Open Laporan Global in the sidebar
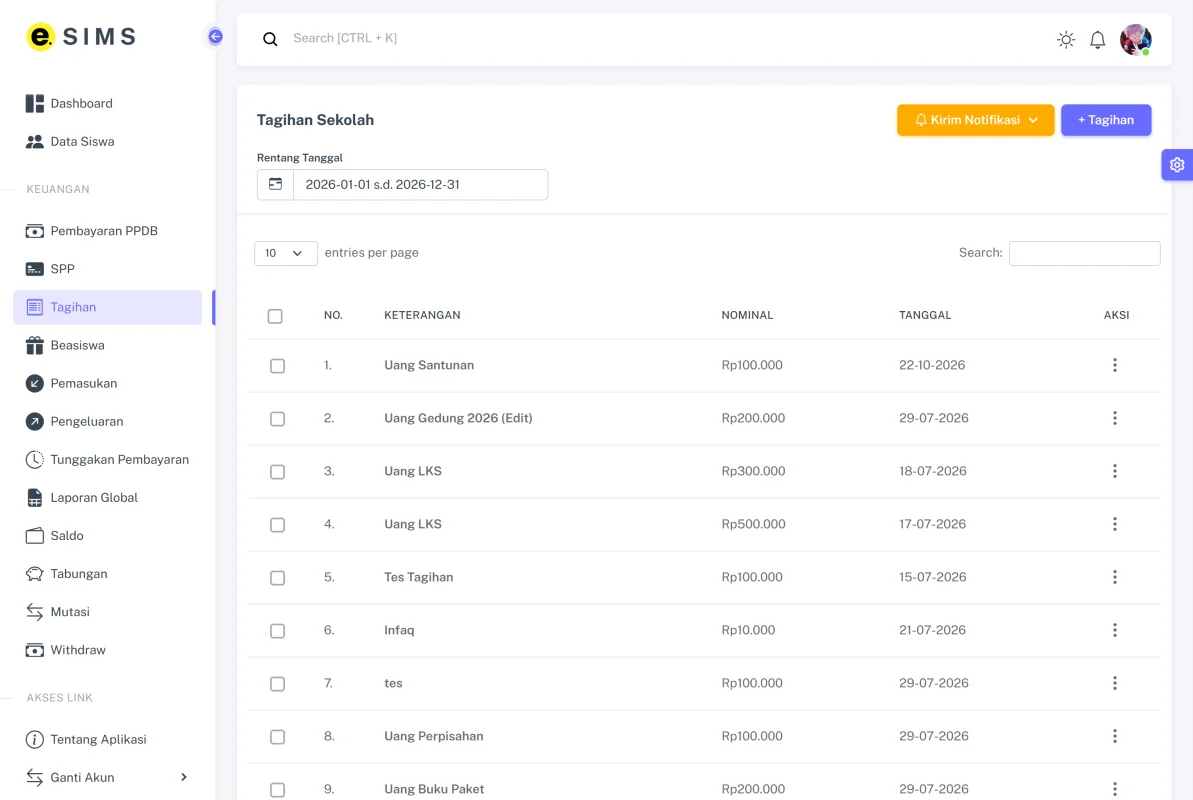Viewport: 1193px width, 800px height. (x=107, y=497)
